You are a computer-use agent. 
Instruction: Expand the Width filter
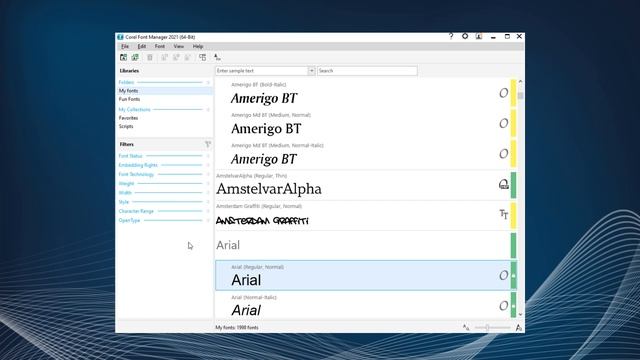[x=164, y=193]
